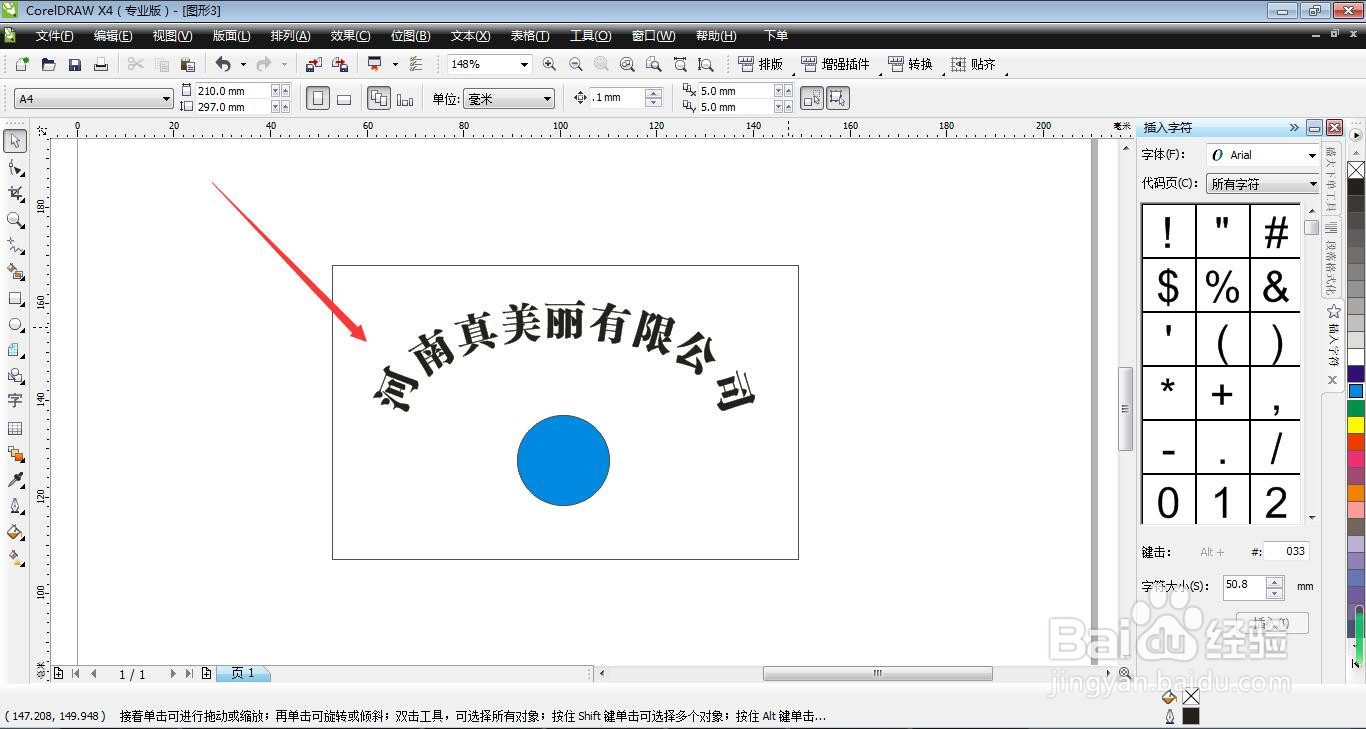Viewport: 1366px width, 729px height.
Task: Select the Fill bucket tool
Action: [x=15, y=532]
